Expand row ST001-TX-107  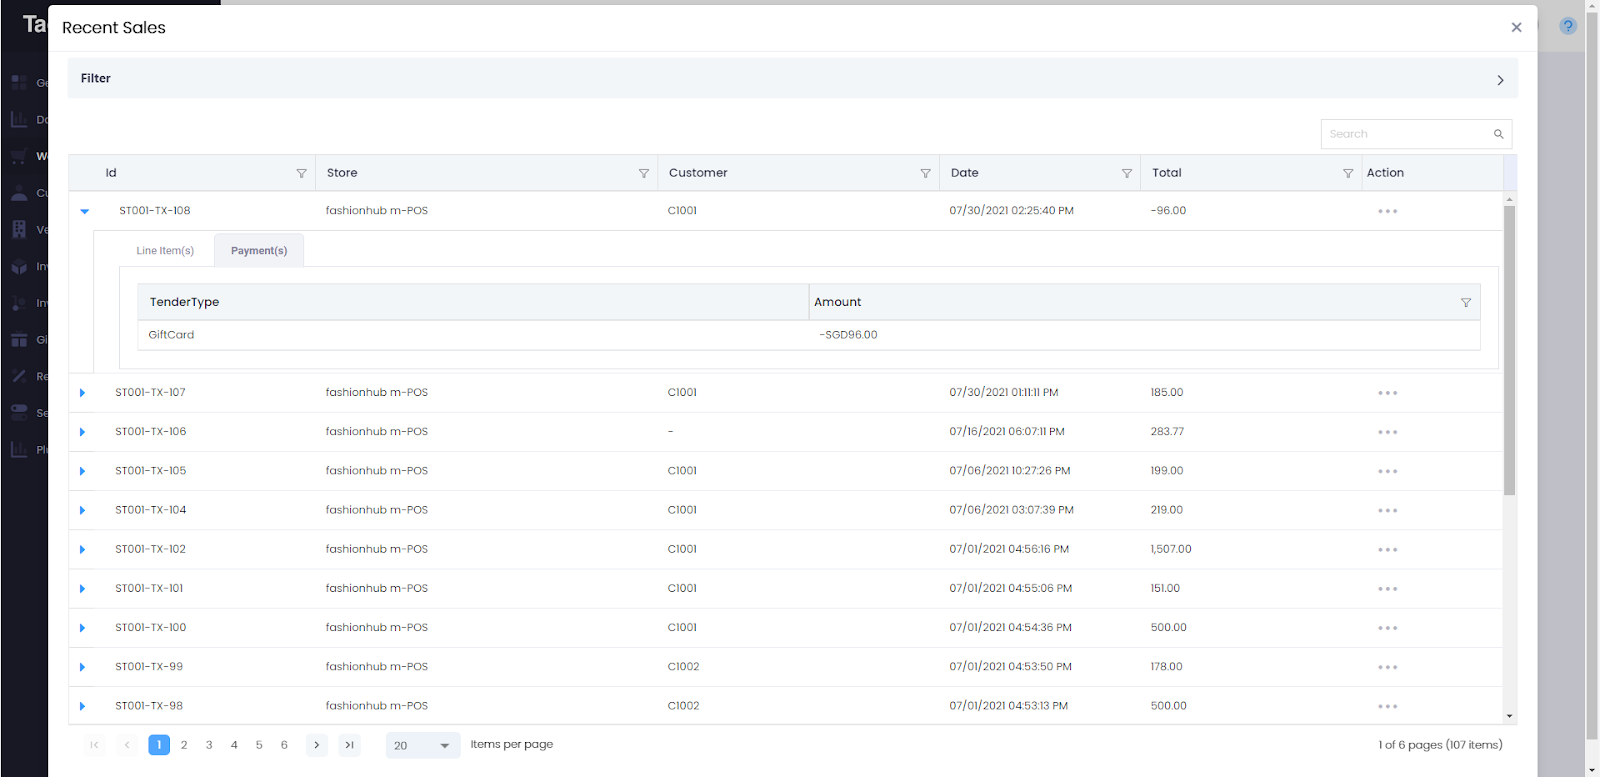pyautogui.click(x=82, y=393)
